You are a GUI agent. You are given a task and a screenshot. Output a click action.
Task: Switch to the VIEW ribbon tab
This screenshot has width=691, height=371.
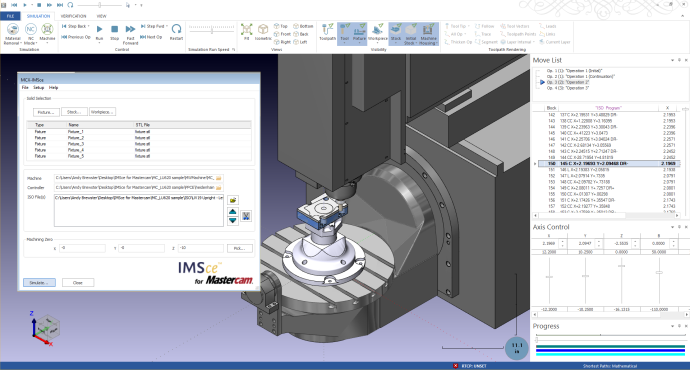[101, 16]
